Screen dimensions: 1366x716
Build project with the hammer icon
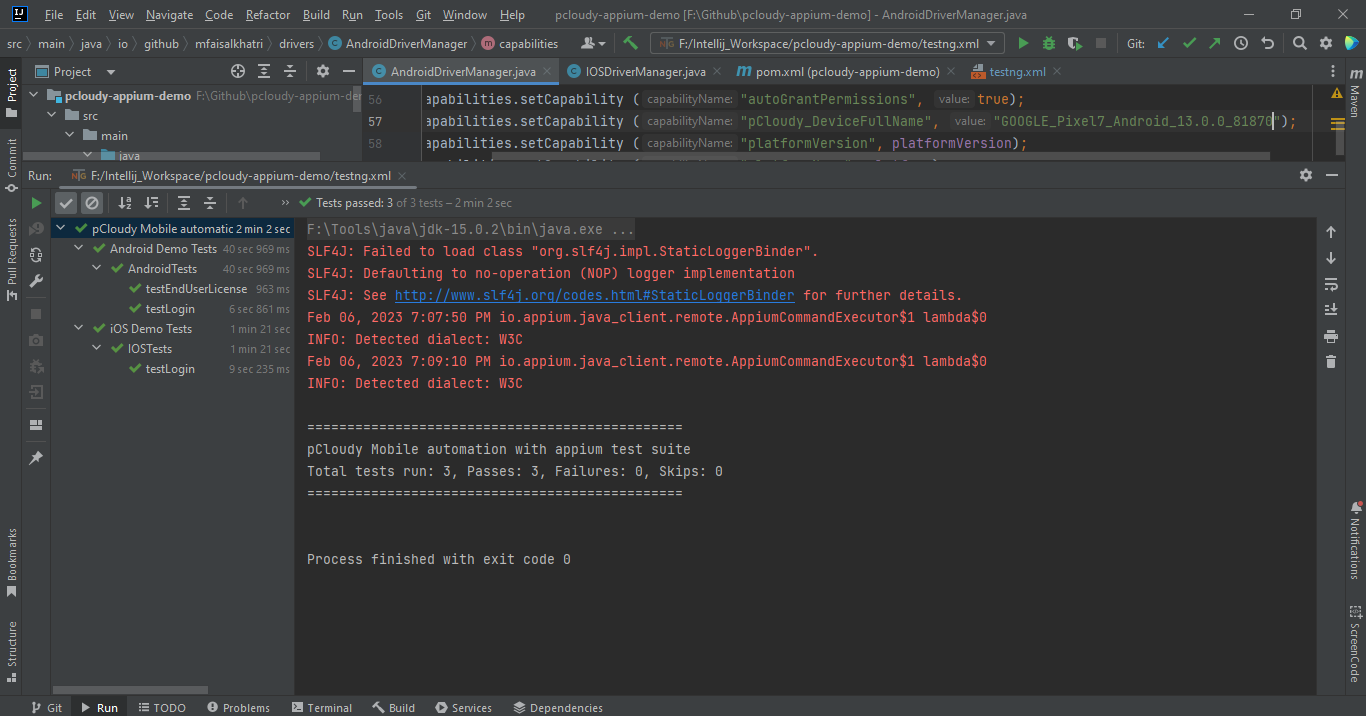coord(630,44)
